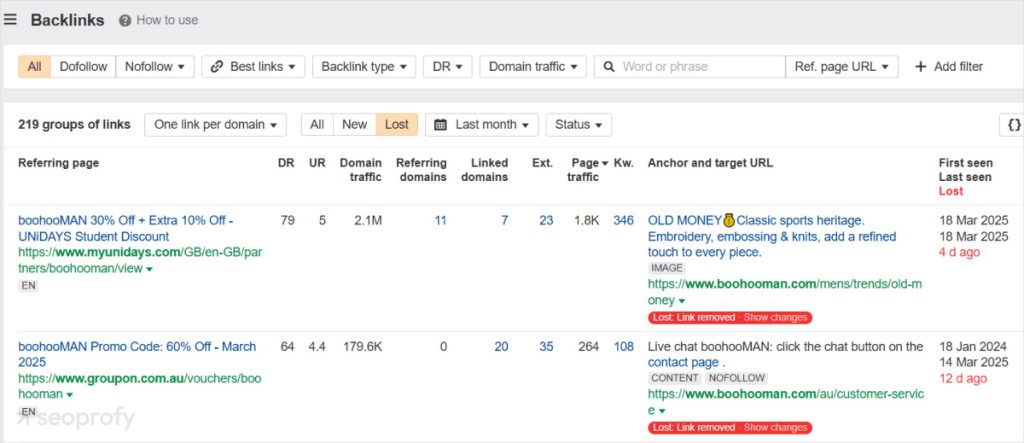Switch to the New links tab
This screenshot has height=443, width=1024.
(x=355, y=125)
